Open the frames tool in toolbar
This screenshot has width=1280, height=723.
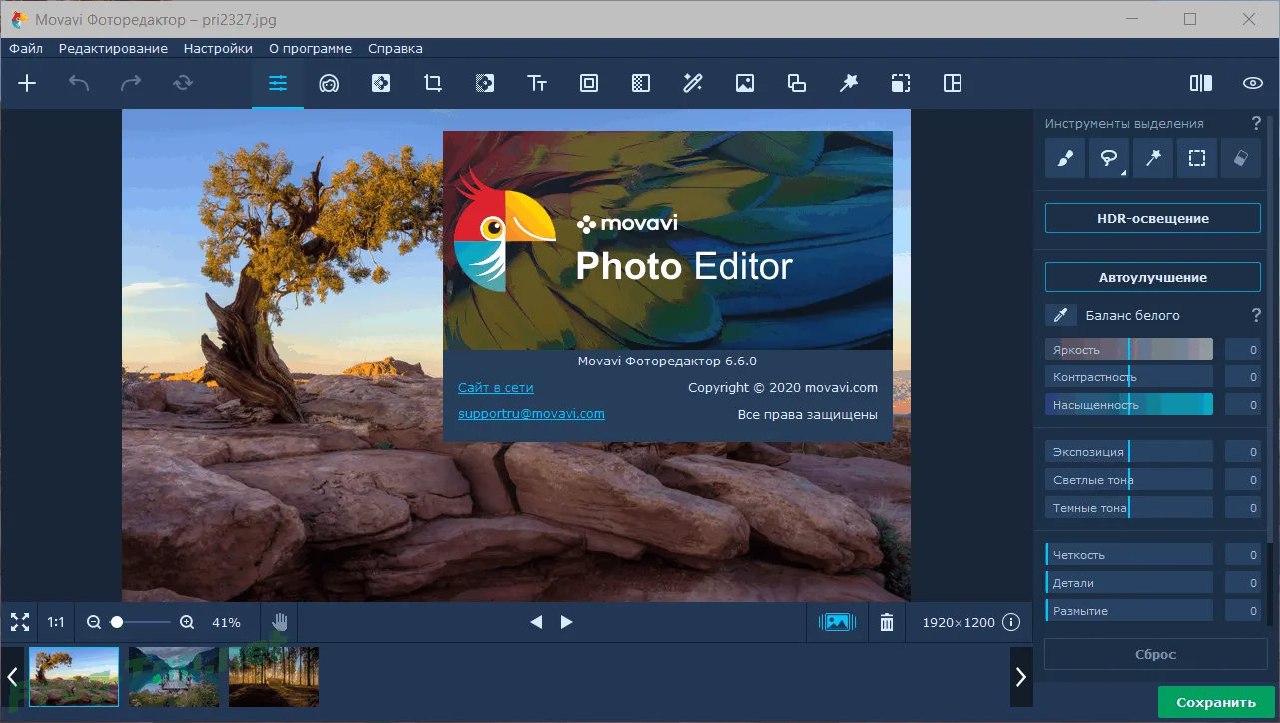point(589,84)
